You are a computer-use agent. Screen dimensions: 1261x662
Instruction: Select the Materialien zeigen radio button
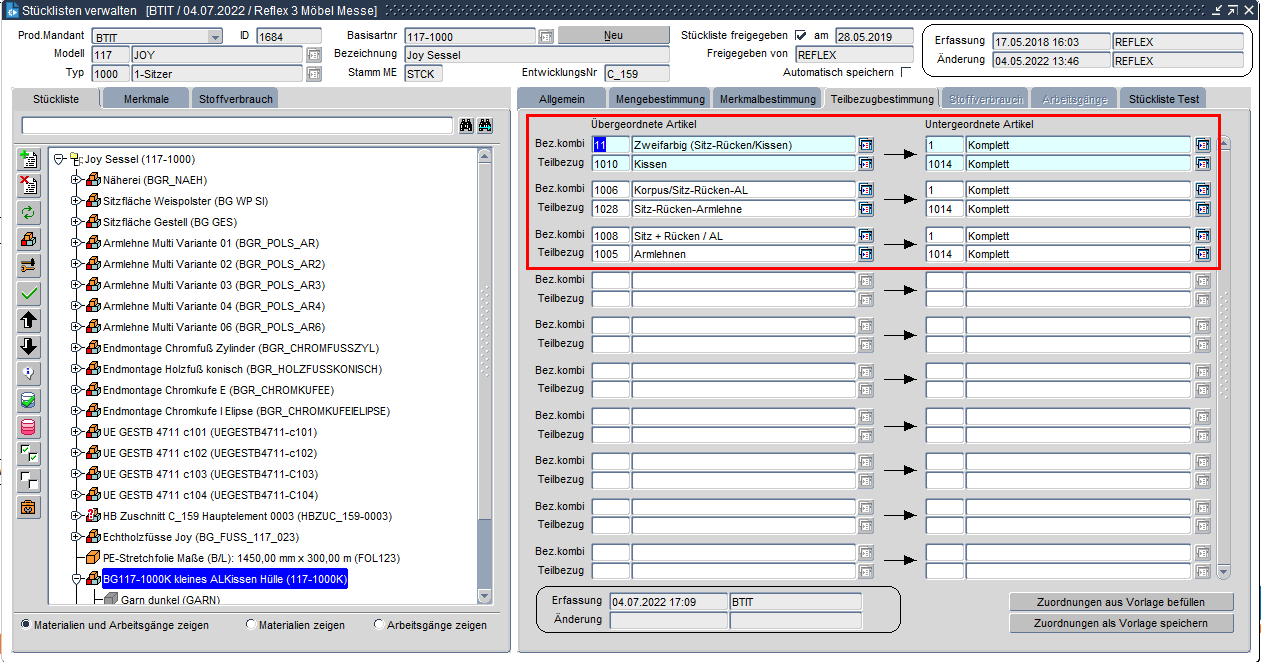[250, 625]
